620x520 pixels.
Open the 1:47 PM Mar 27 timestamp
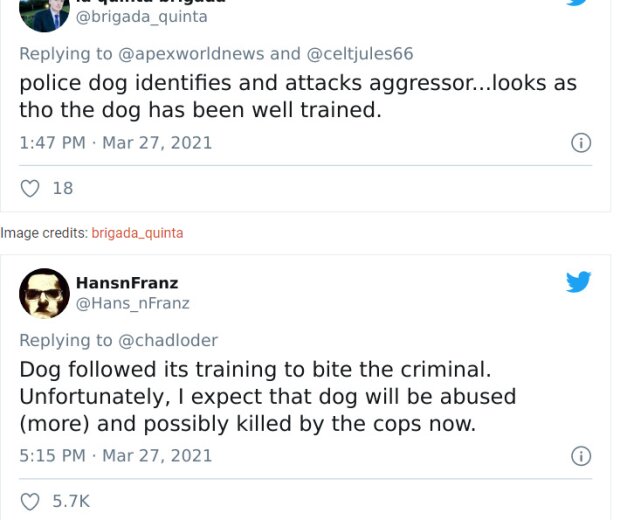coord(116,143)
